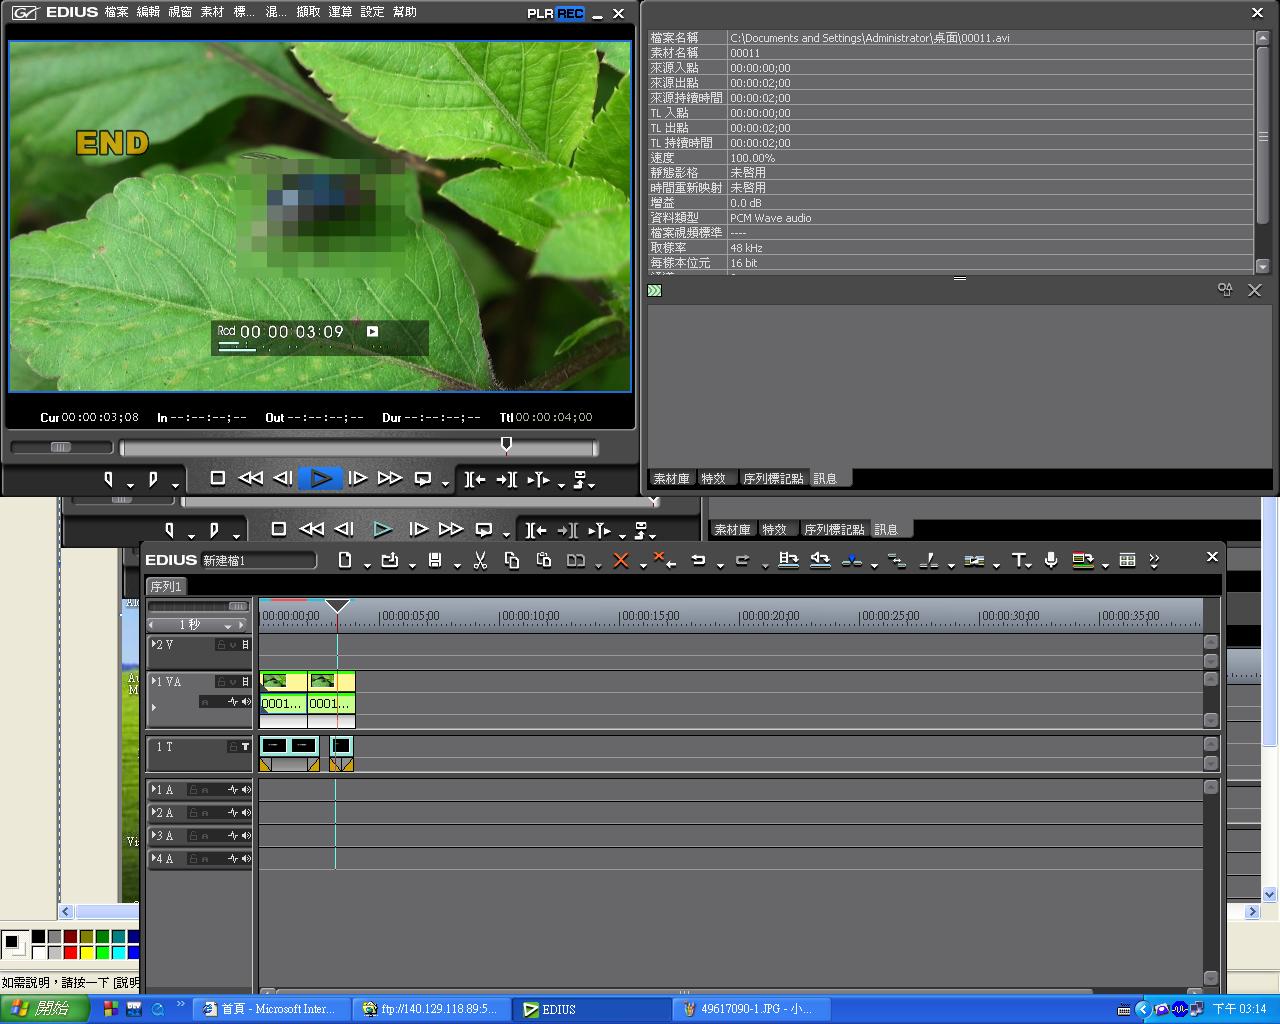
Task: Click the REC mode button
Action: tap(570, 13)
